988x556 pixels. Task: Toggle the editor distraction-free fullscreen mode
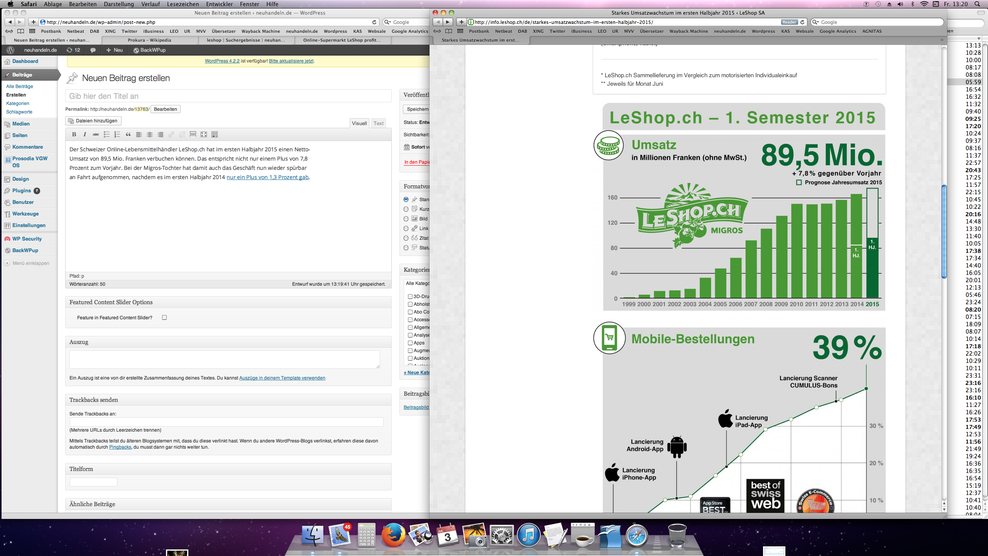(x=204, y=134)
